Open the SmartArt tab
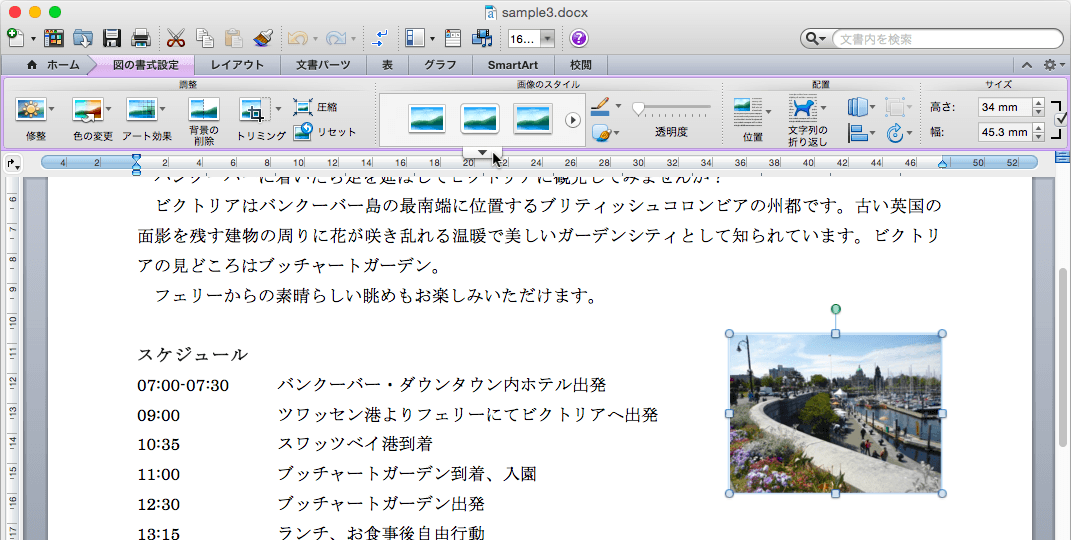This screenshot has width=1071, height=540. click(x=513, y=65)
